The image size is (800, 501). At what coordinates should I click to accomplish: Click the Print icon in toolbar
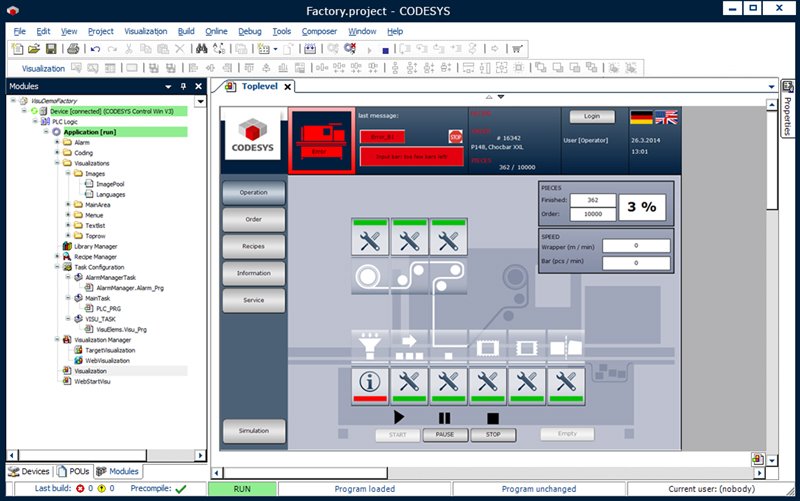pos(73,48)
